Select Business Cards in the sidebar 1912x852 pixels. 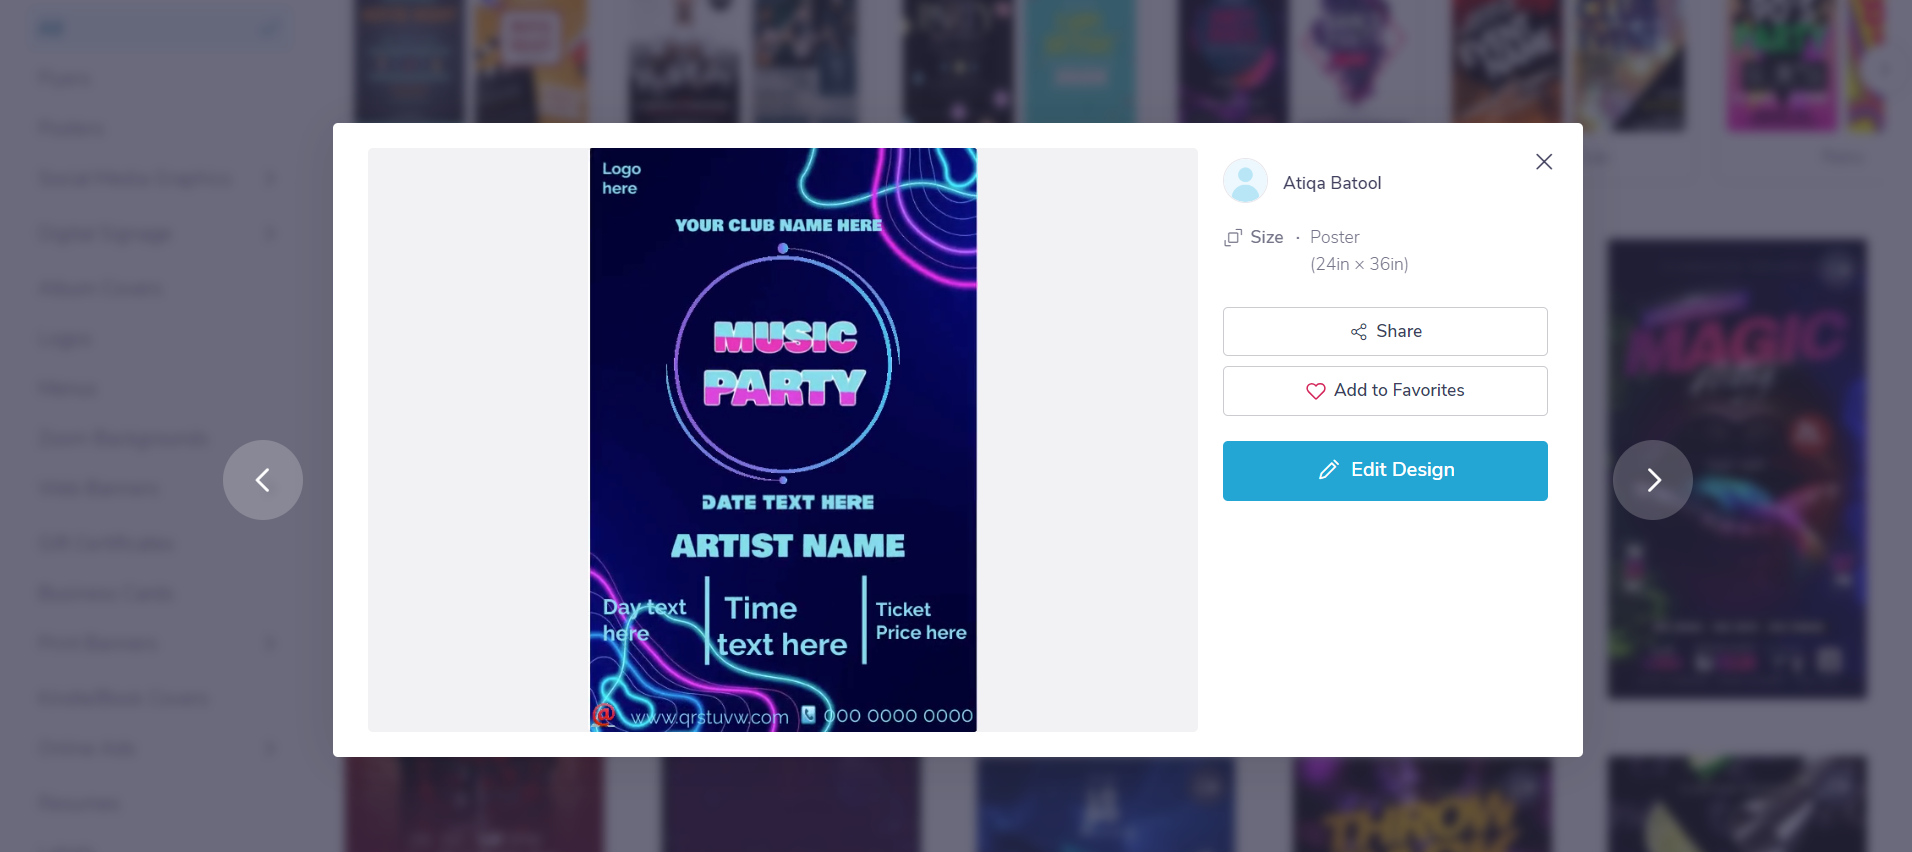(x=106, y=593)
